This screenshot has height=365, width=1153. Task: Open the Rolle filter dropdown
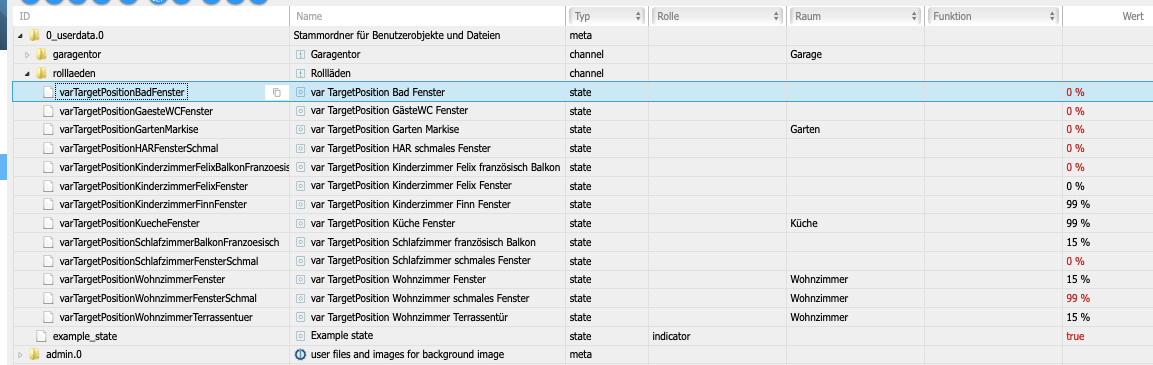pyautogui.click(x=717, y=15)
